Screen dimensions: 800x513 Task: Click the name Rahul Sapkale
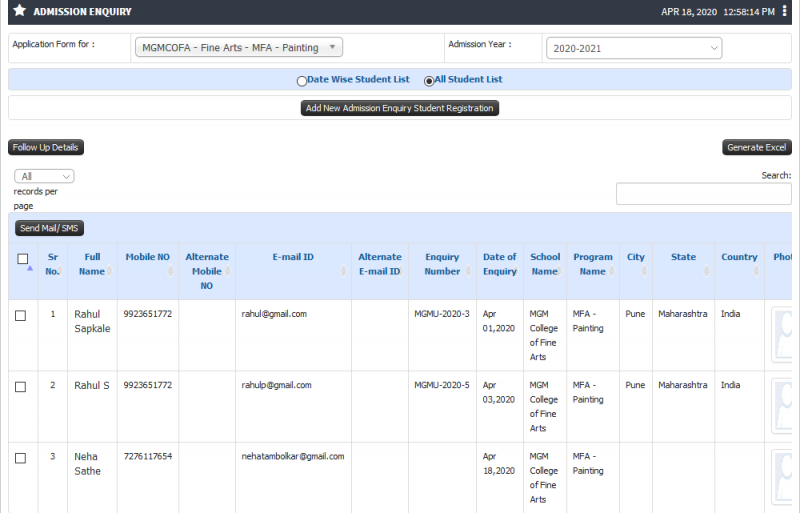click(x=92, y=321)
